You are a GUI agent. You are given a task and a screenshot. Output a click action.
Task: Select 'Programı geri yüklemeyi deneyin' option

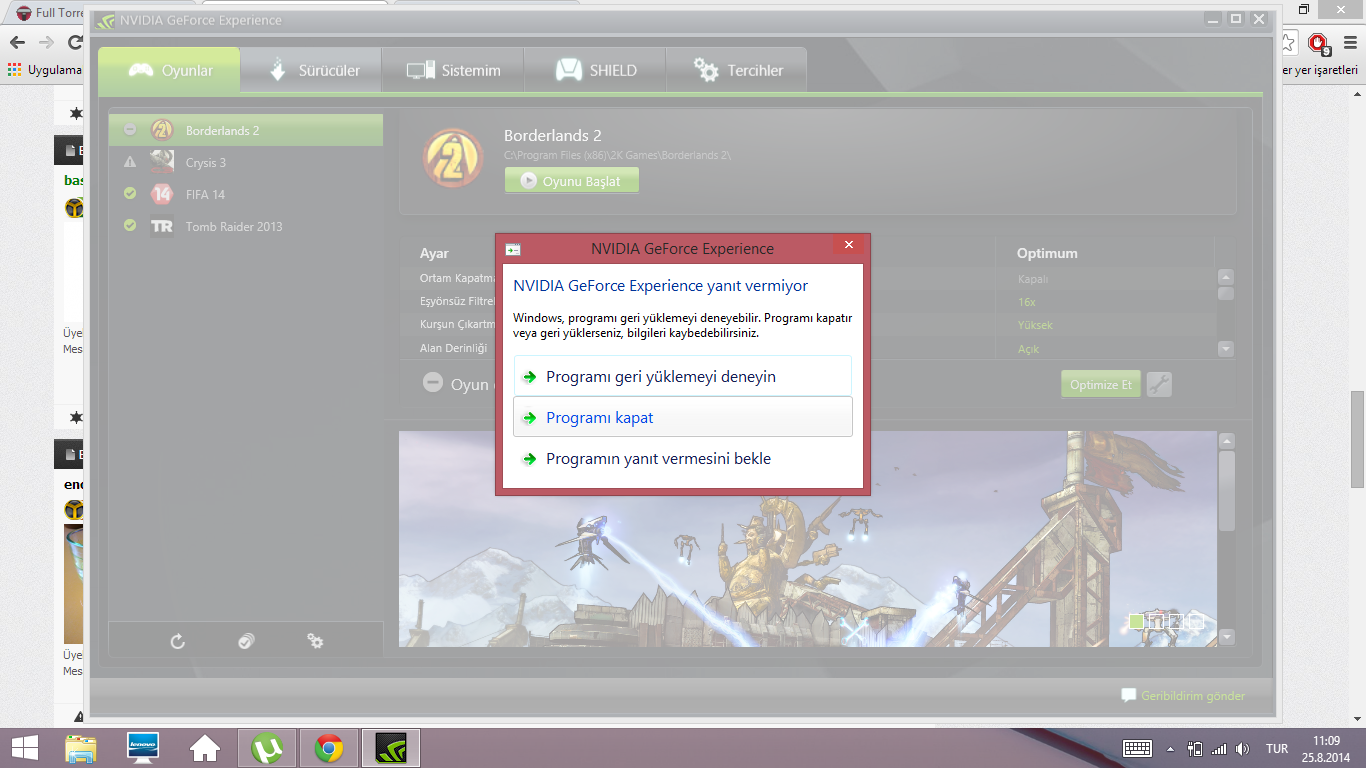point(683,376)
